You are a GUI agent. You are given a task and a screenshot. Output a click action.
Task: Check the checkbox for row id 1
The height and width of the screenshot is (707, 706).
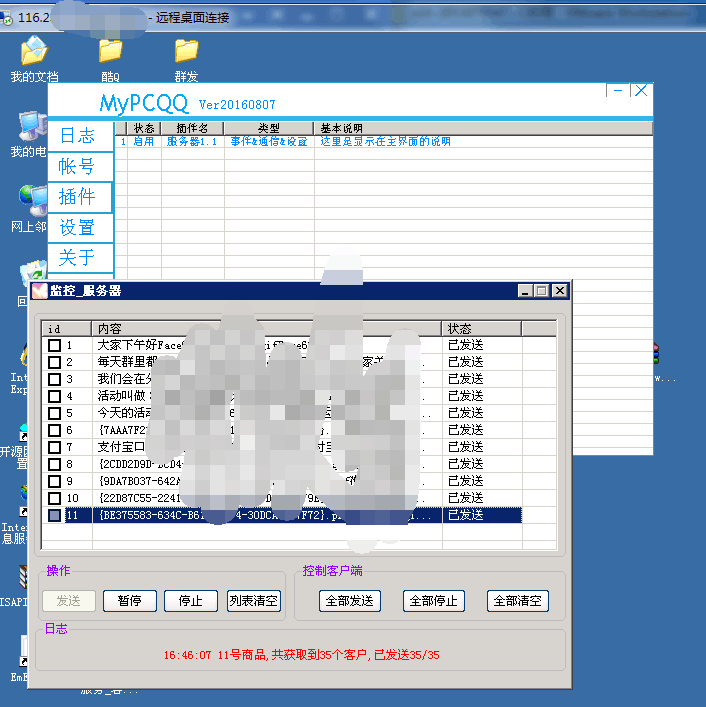(54, 346)
